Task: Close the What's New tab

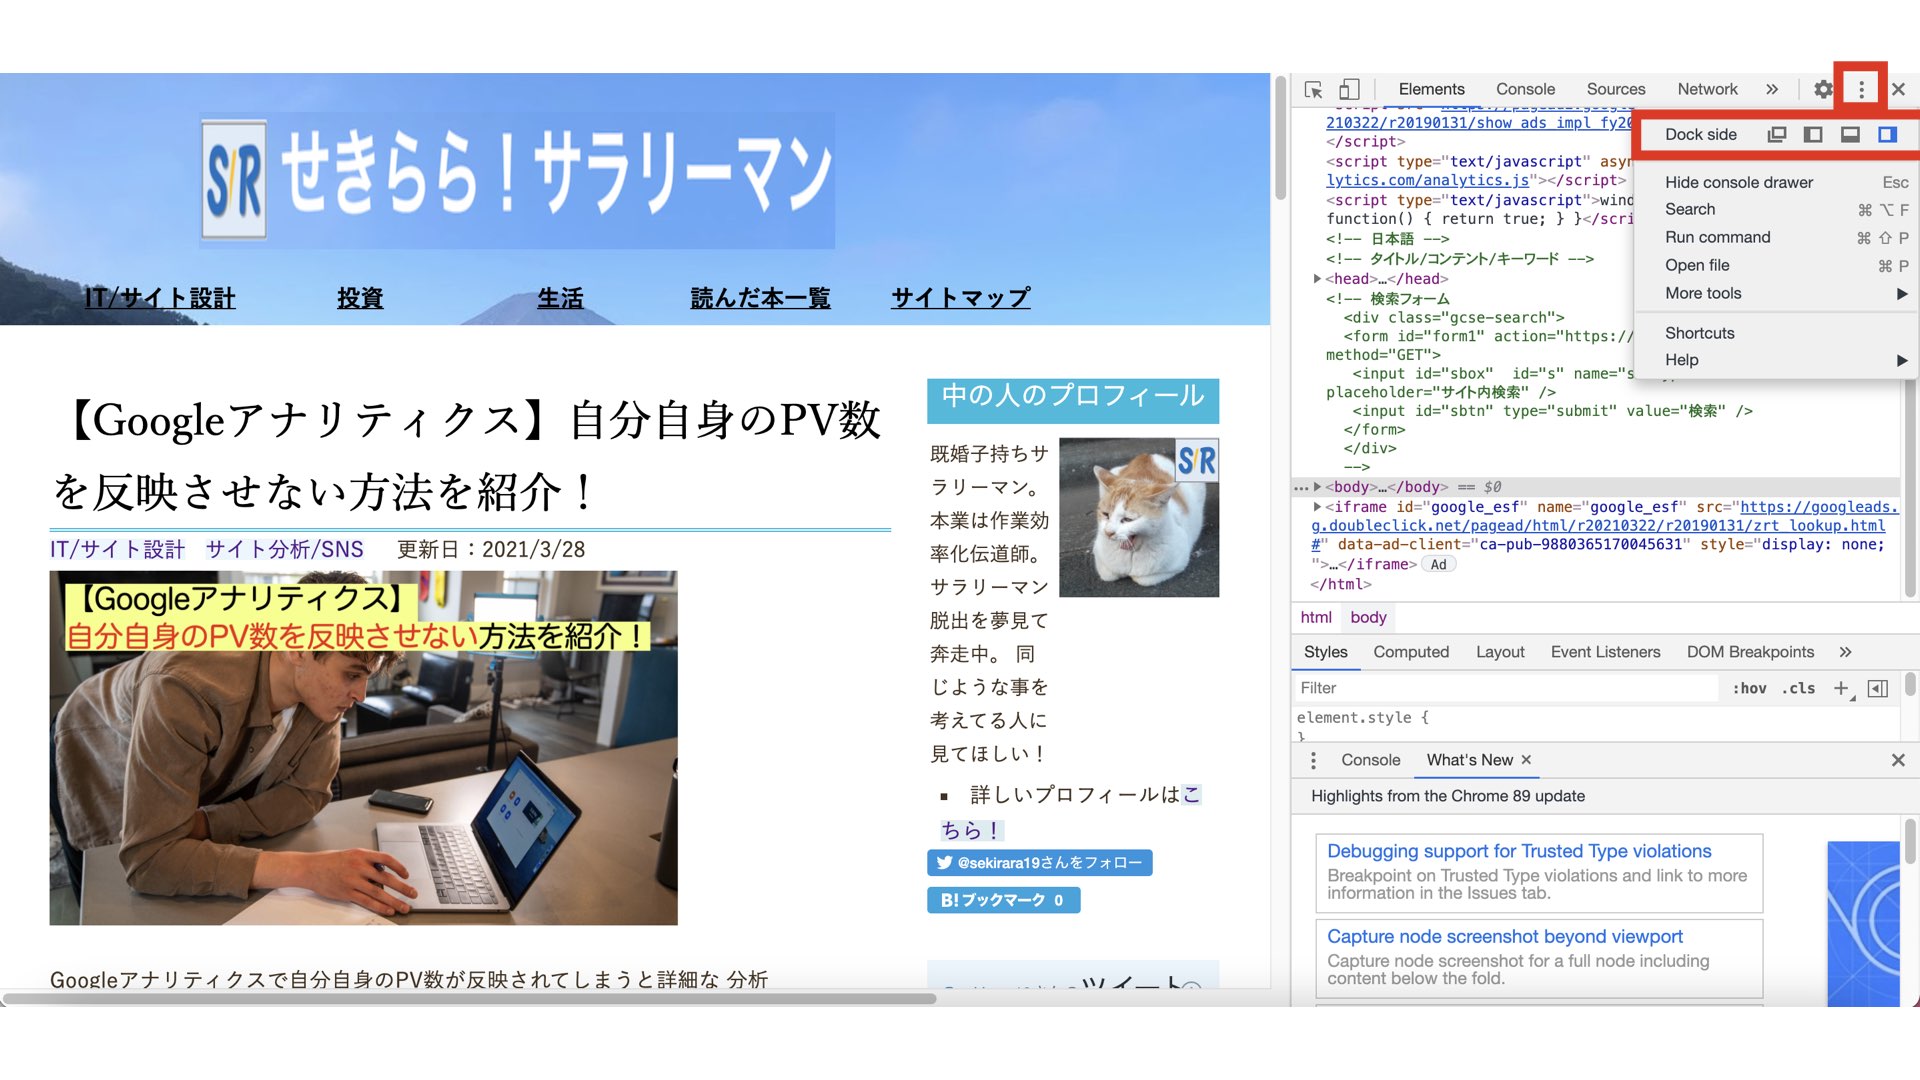Action: [x=1526, y=760]
